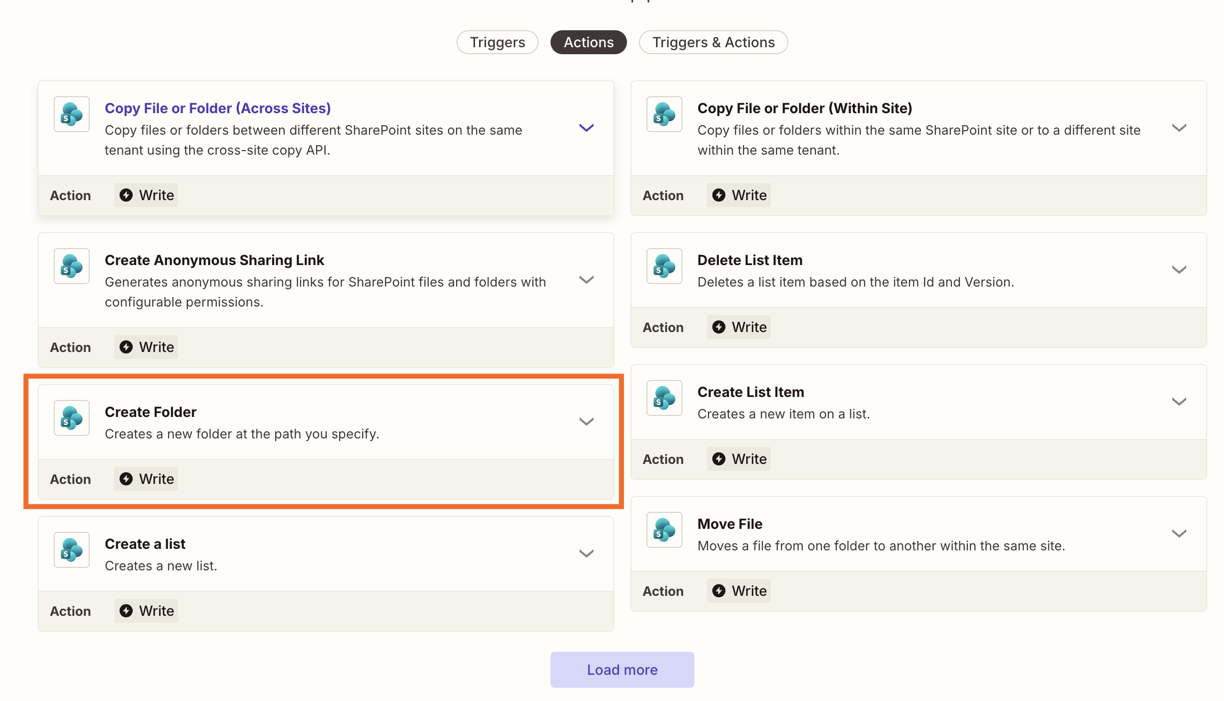Image resolution: width=1224 pixels, height=701 pixels.
Task: Click SharePoint icon beside Create Anonymous Sharing Link
Action: coord(72,266)
